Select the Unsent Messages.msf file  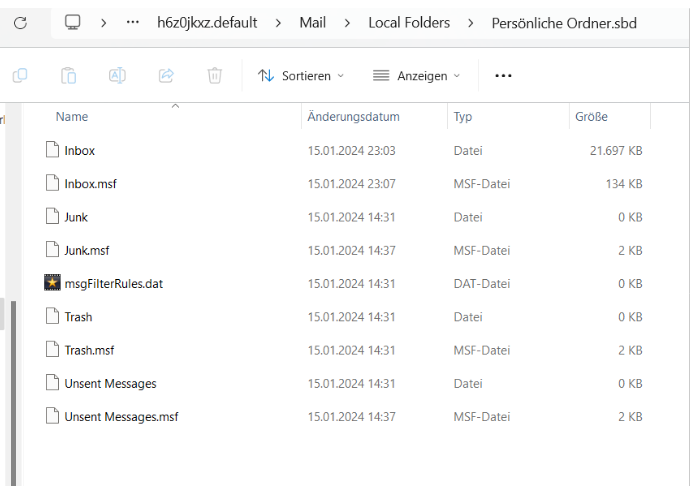[121, 417]
